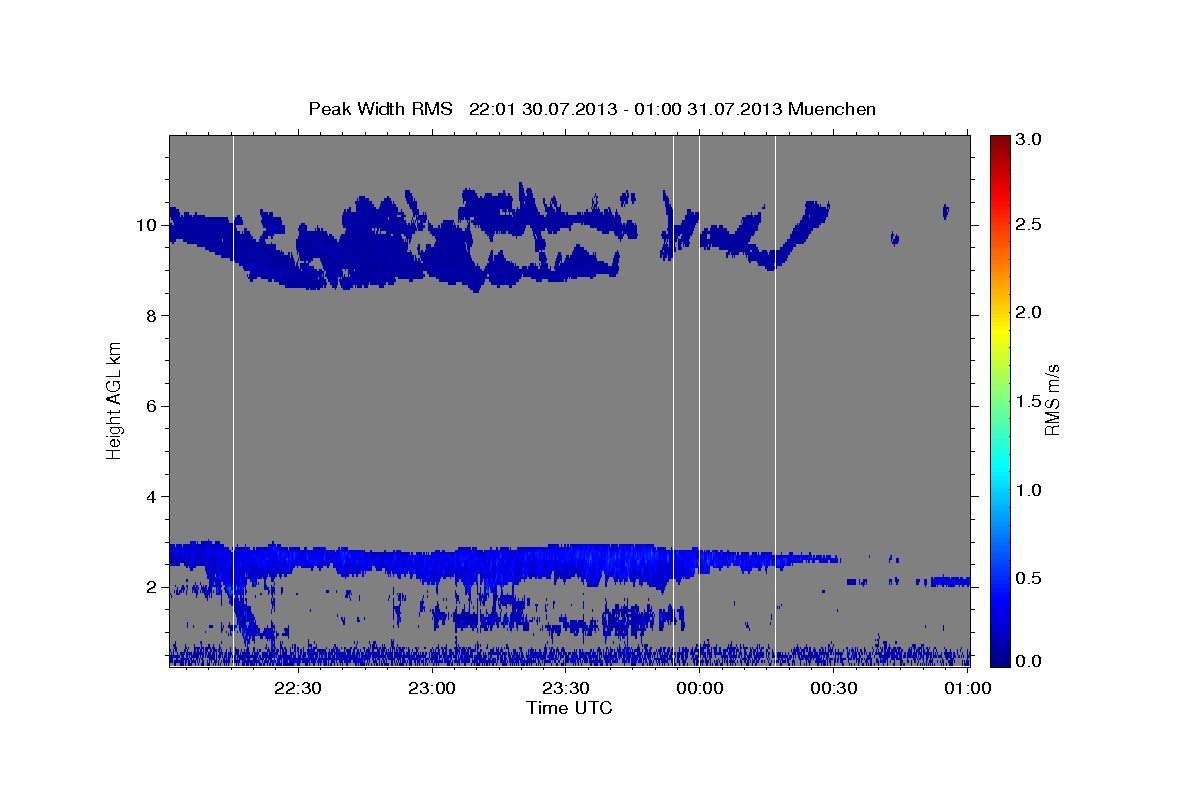Click the 1.5 colorbar value
Viewport: 1200px width, 800px height.
(x=1030, y=401)
